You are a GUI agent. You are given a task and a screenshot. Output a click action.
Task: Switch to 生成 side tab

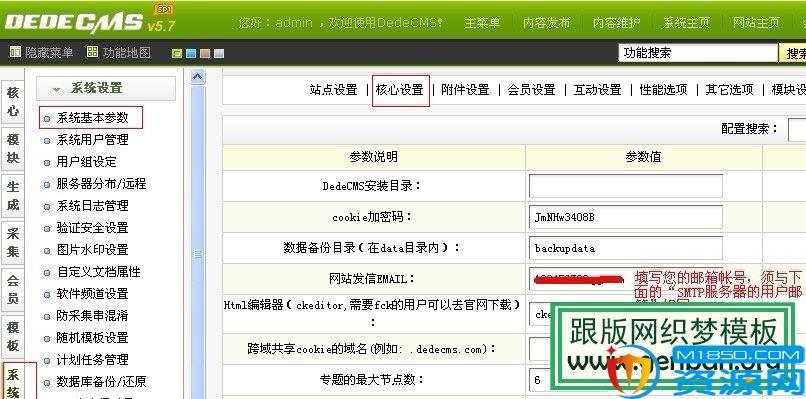coord(12,195)
